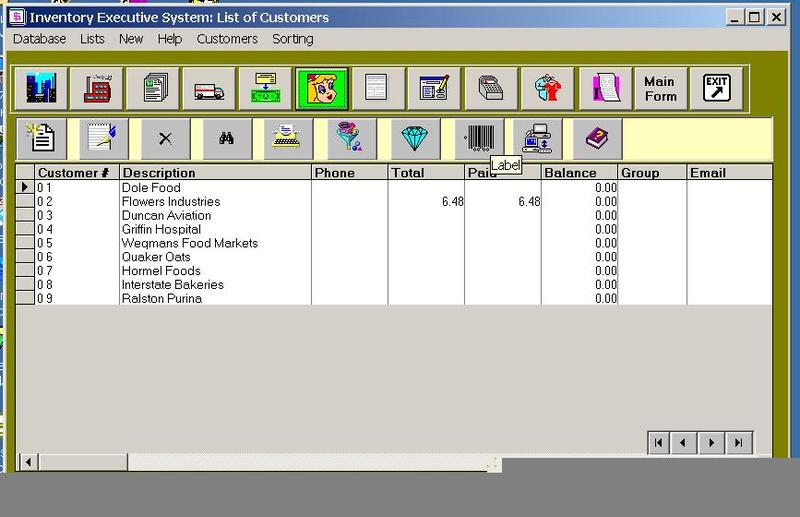This screenshot has height=517, width=800.
Task: Click the edit notepad icon
Action: (x=104, y=138)
